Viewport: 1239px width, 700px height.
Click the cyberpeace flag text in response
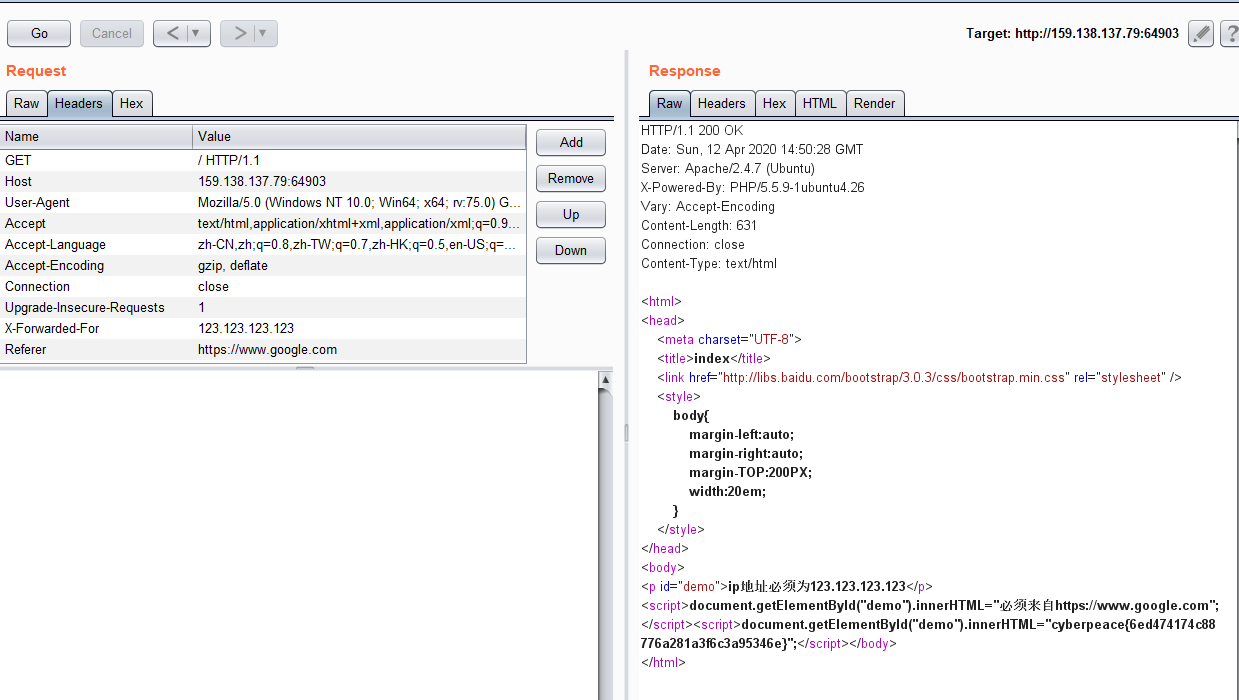pyautogui.click(x=928, y=634)
